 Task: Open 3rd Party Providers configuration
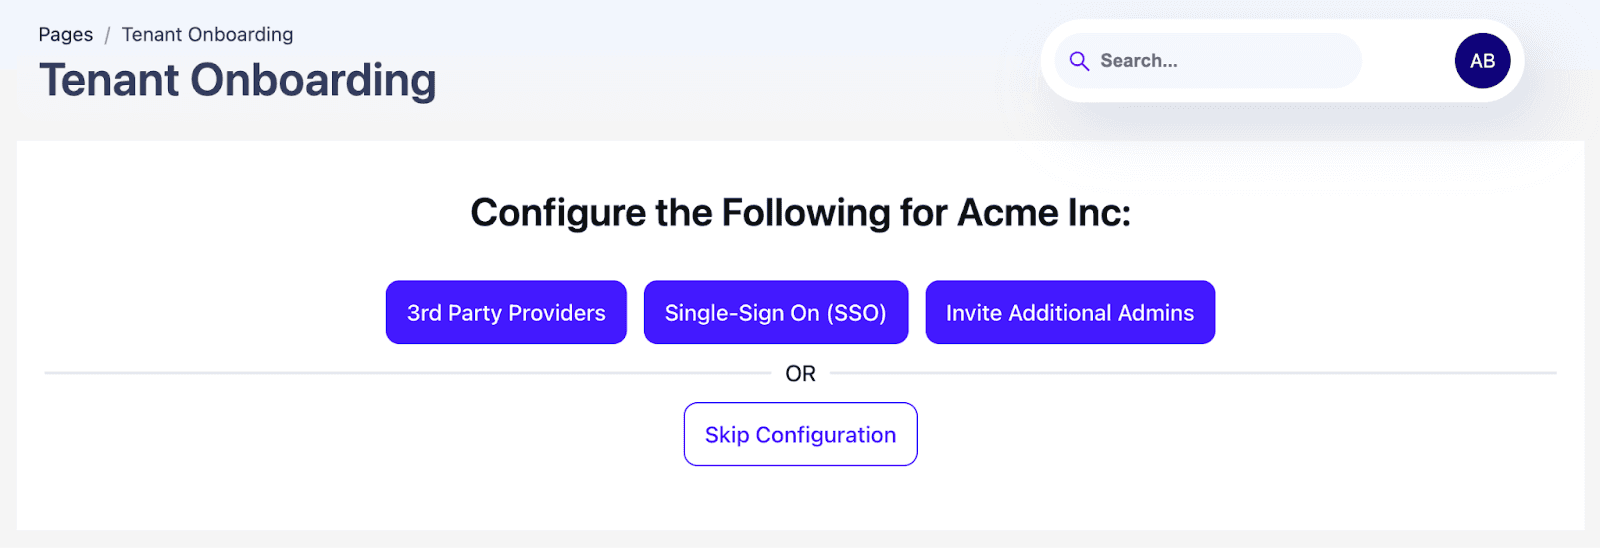pyautogui.click(x=506, y=313)
